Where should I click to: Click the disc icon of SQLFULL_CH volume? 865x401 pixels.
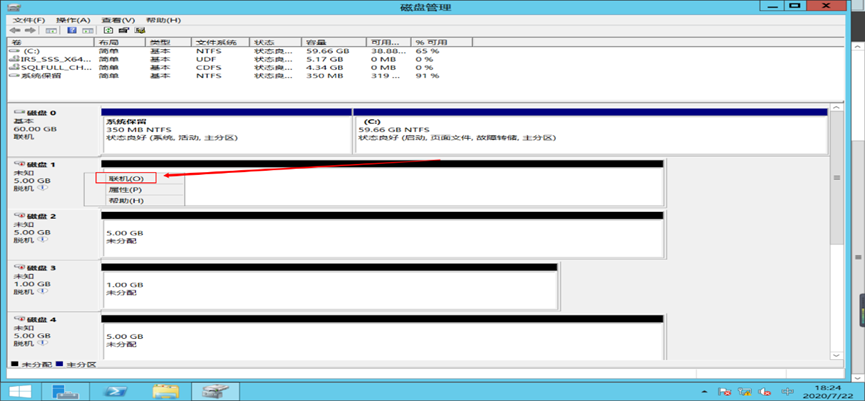pos(15,67)
